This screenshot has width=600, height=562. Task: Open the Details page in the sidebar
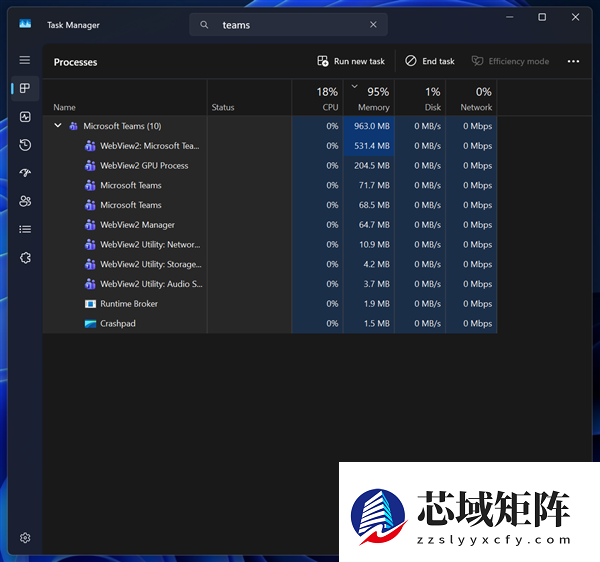point(25,229)
